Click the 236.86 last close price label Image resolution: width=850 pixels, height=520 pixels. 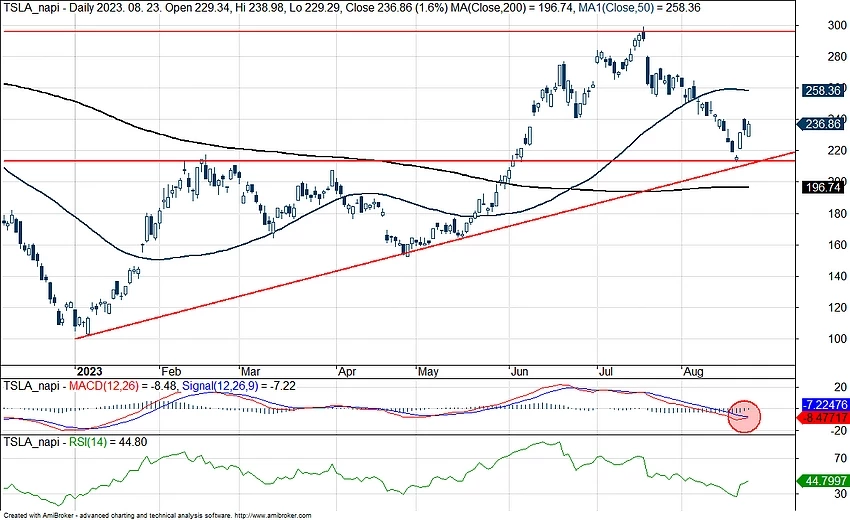823,124
